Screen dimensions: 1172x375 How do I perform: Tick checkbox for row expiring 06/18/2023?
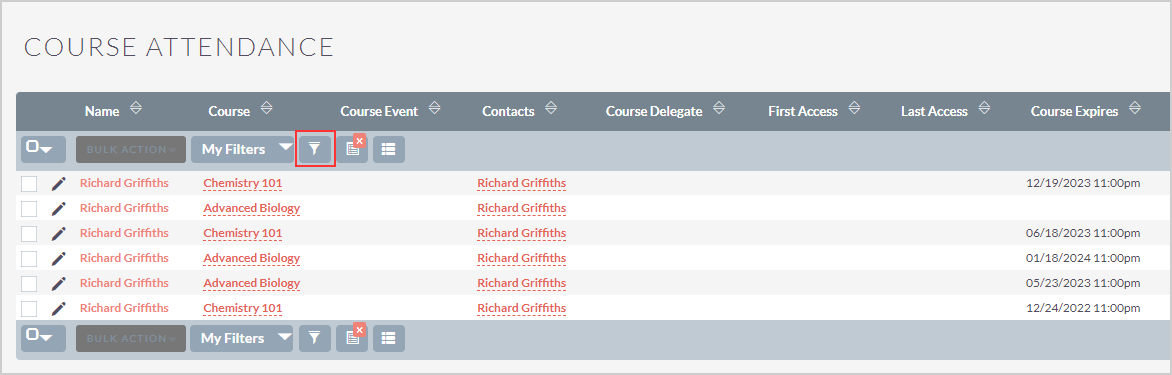click(29, 234)
